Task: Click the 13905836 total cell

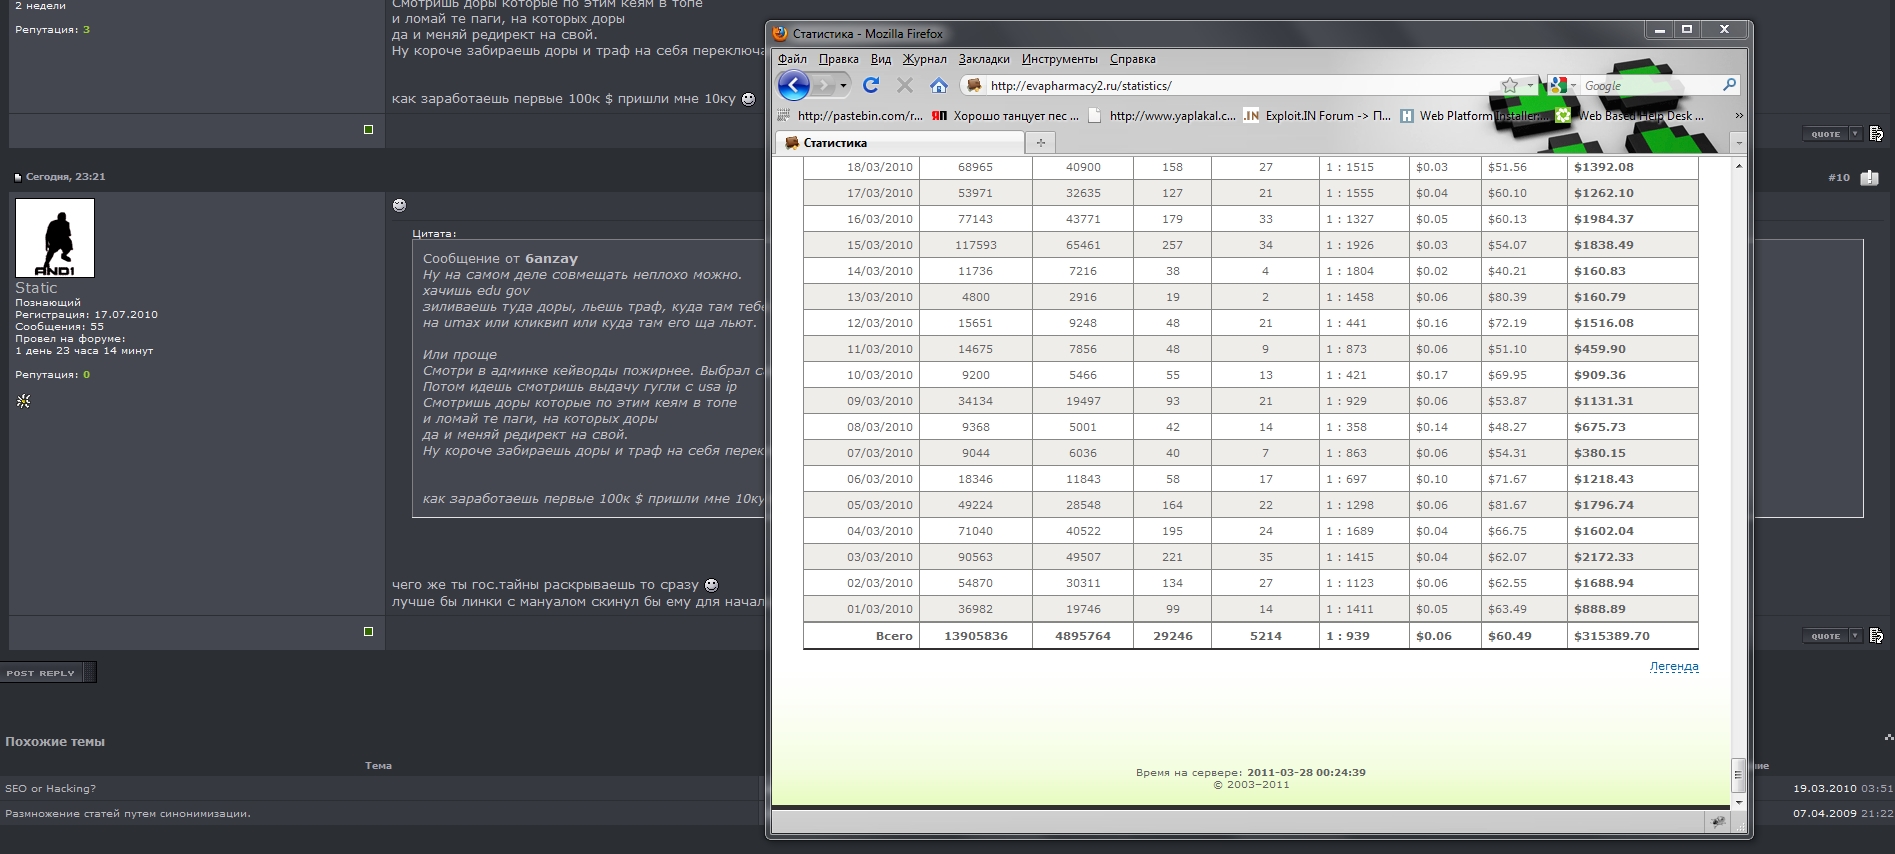Action: (x=976, y=636)
